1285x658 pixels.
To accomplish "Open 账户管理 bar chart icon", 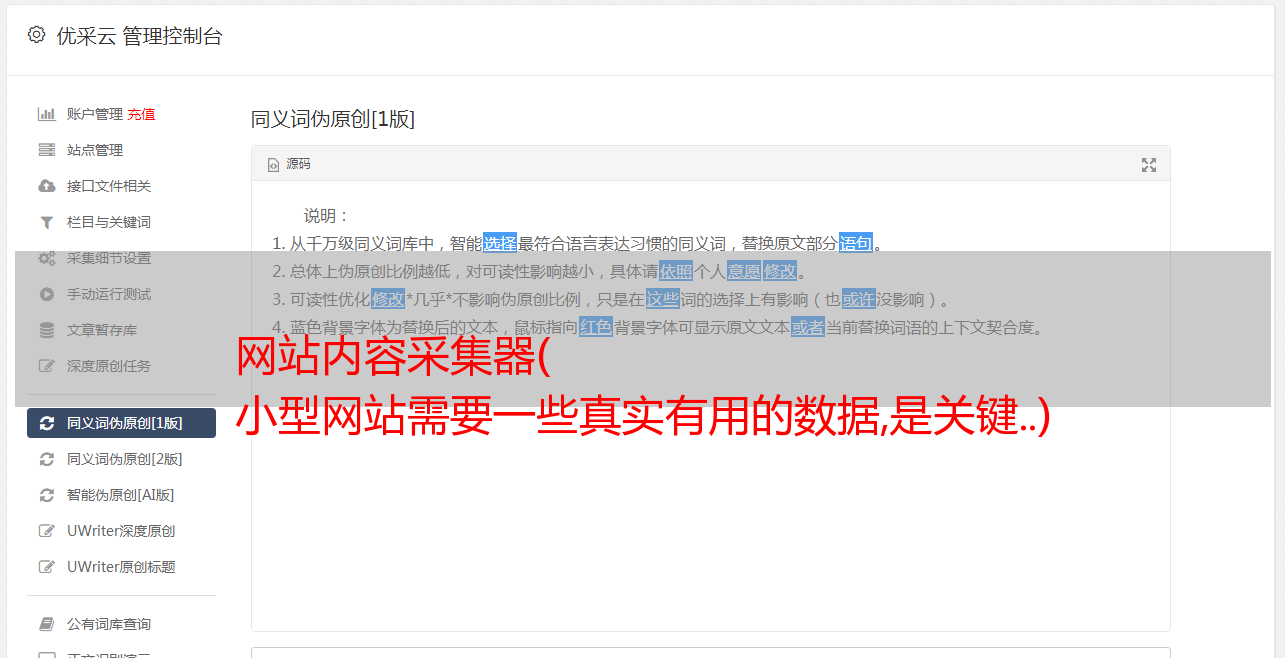I will pyautogui.click(x=46, y=114).
